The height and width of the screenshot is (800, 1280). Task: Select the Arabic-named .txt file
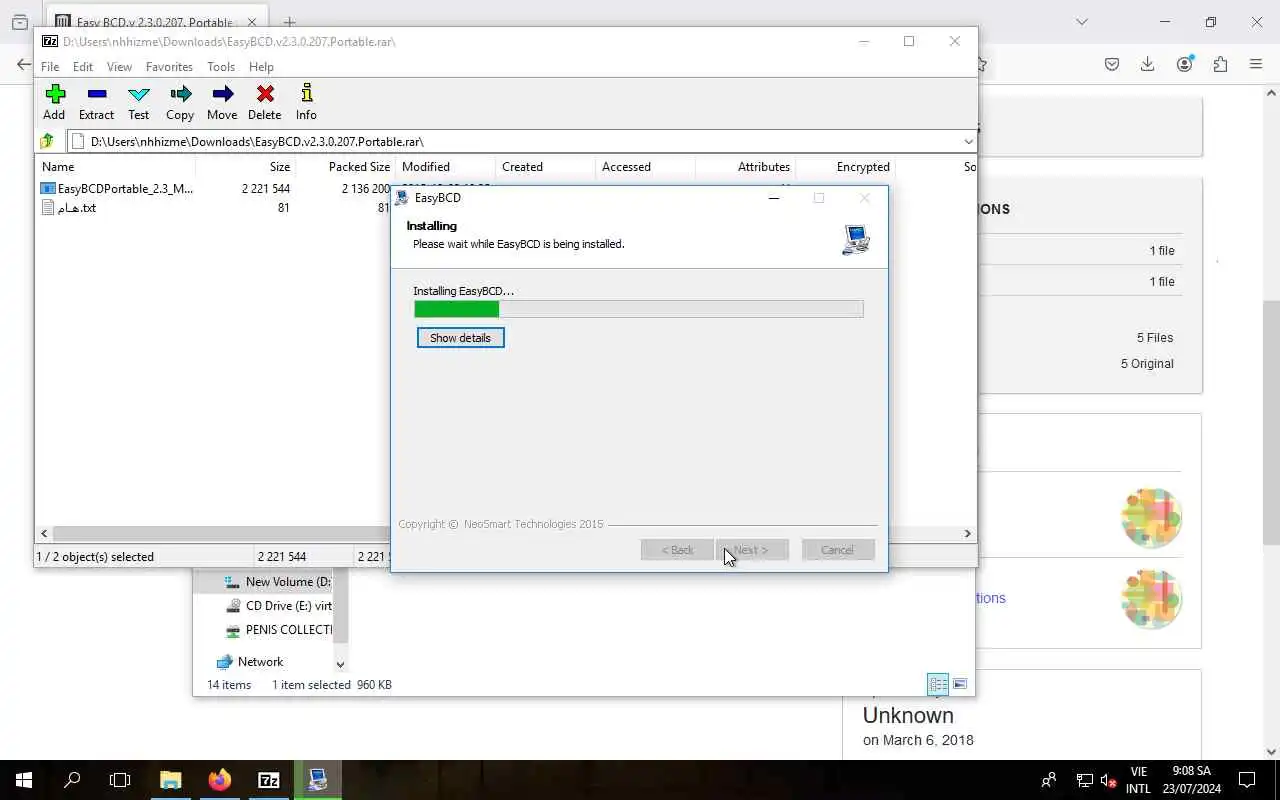pos(69,208)
